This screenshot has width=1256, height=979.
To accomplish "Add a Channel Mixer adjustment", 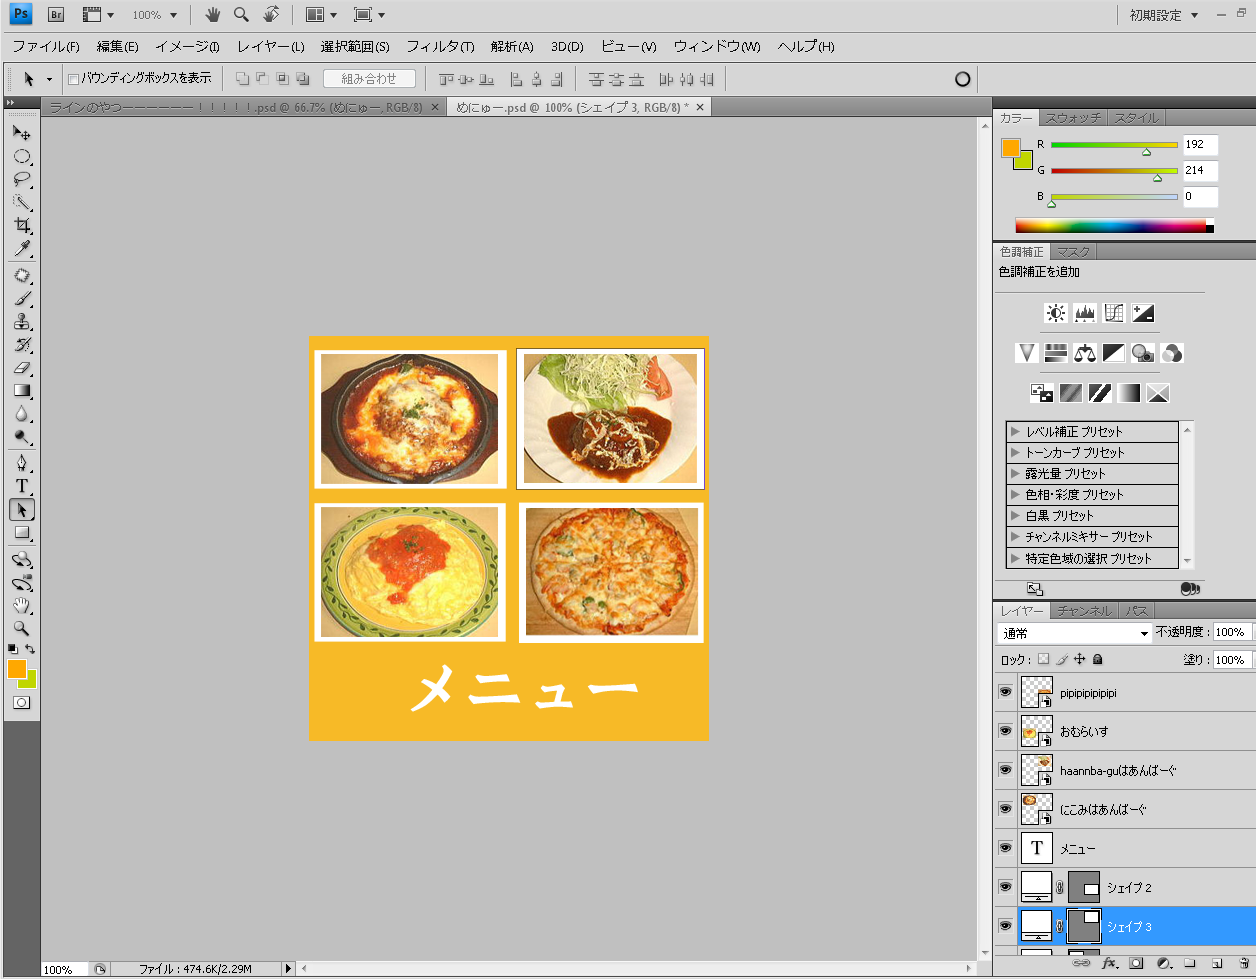I will 1172,353.
